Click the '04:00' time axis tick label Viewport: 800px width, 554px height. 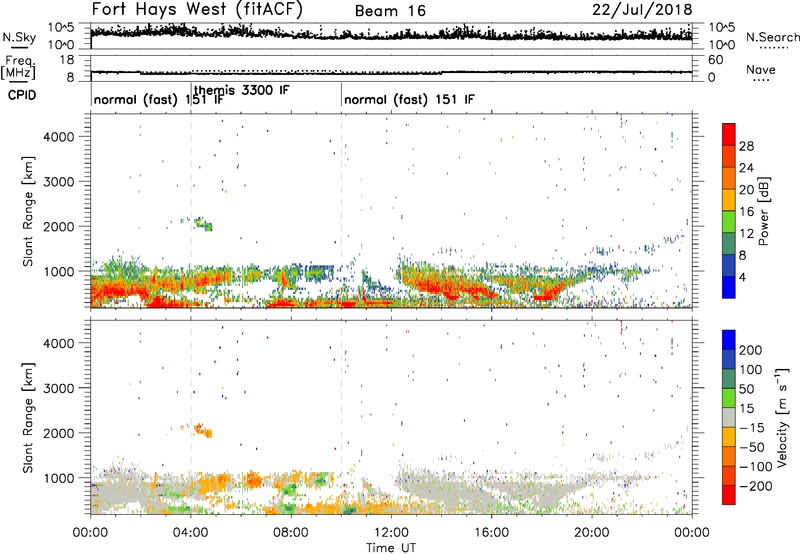point(191,533)
